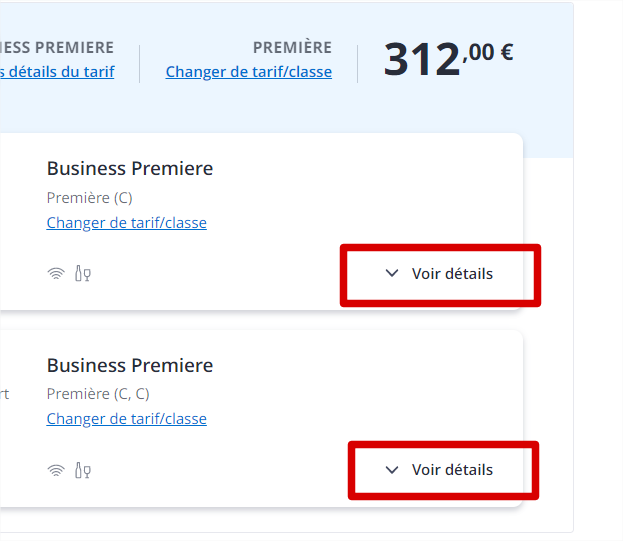Expand Voir détails for the Première (C, C) journey
623x541 pixels.
(443, 470)
